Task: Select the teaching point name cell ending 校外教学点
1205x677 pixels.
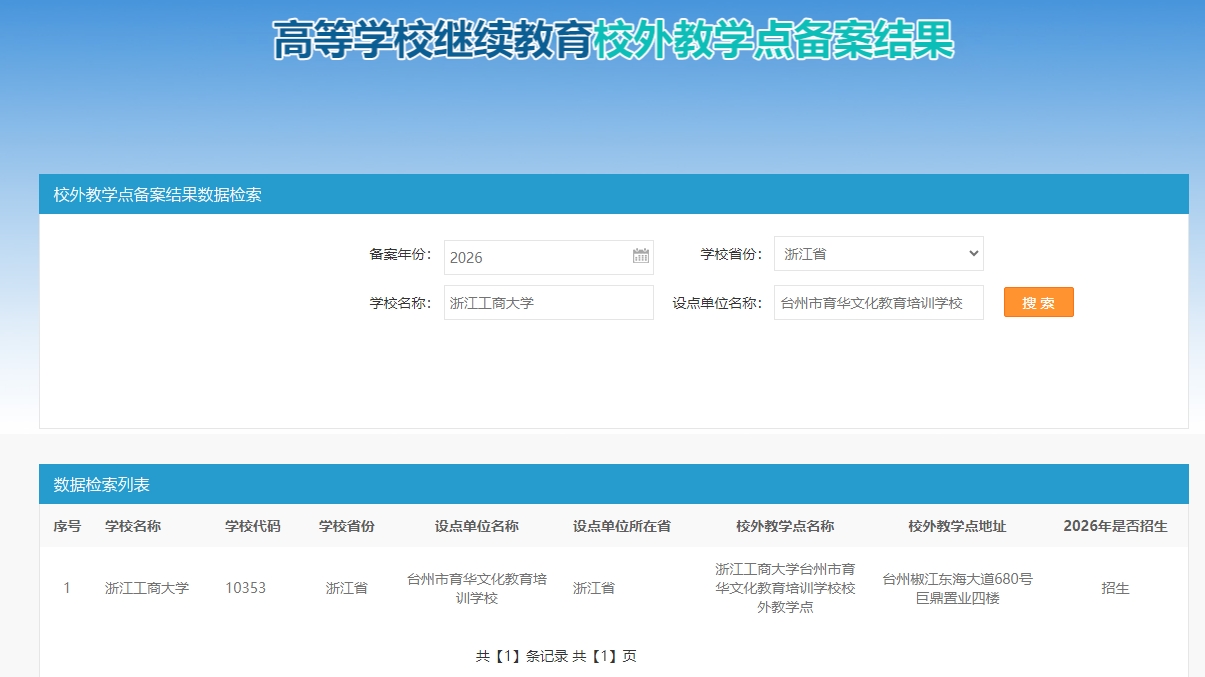Action: [x=785, y=587]
